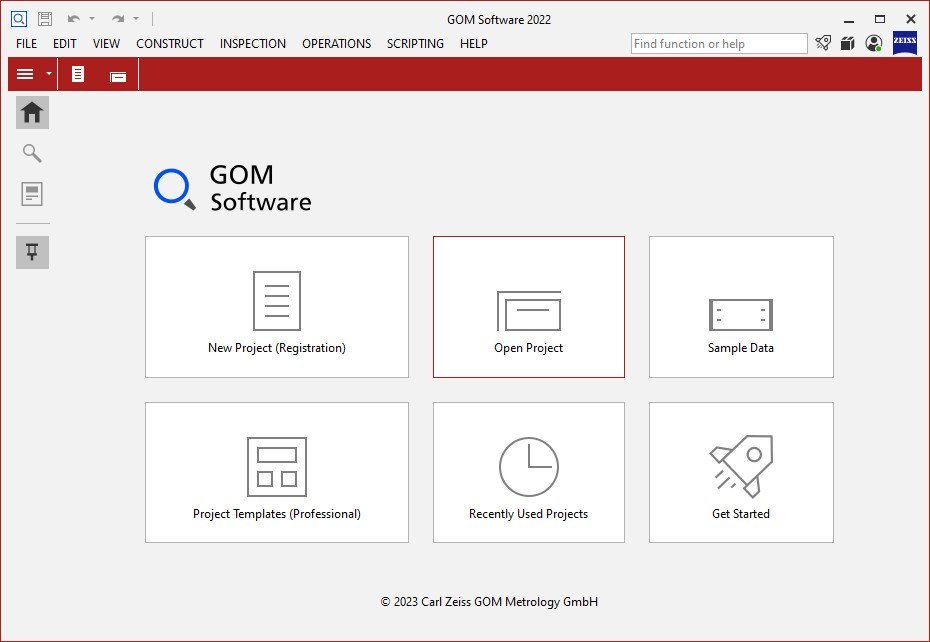Open the INSPECTION menu
This screenshot has width=930, height=642.
point(253,44)
